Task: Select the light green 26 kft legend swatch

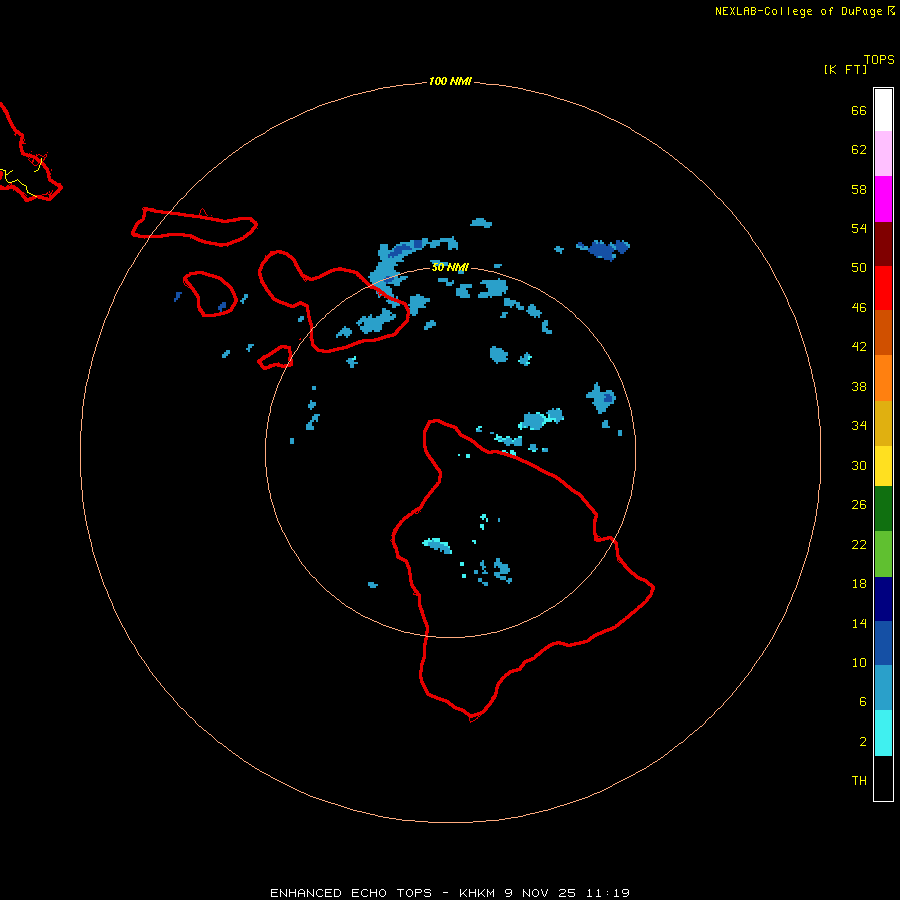Action: point(883,554)
